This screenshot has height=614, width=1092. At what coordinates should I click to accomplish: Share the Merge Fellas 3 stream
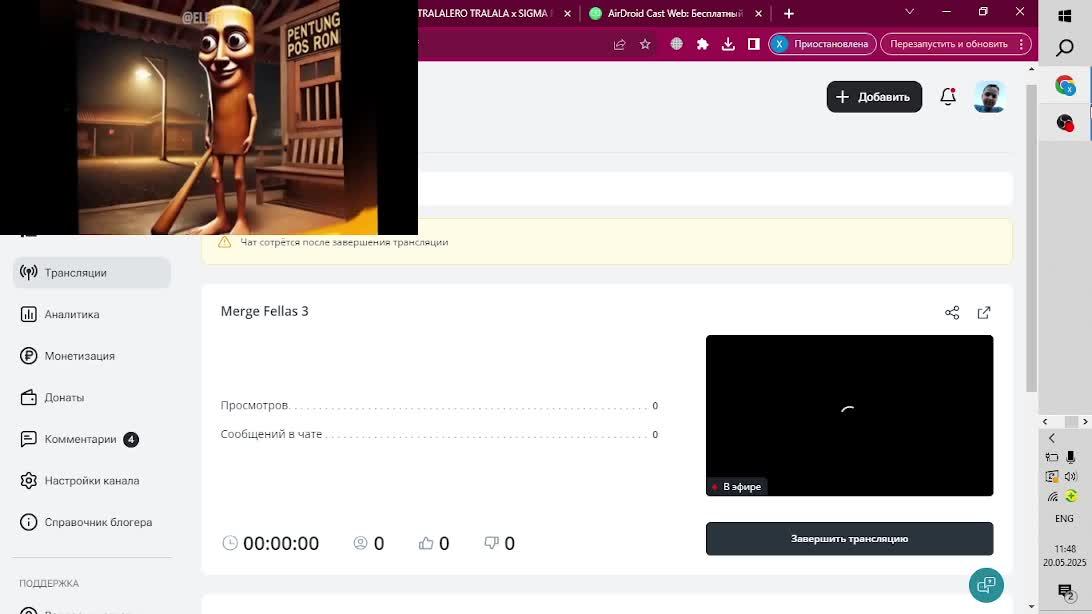(952, 313)
